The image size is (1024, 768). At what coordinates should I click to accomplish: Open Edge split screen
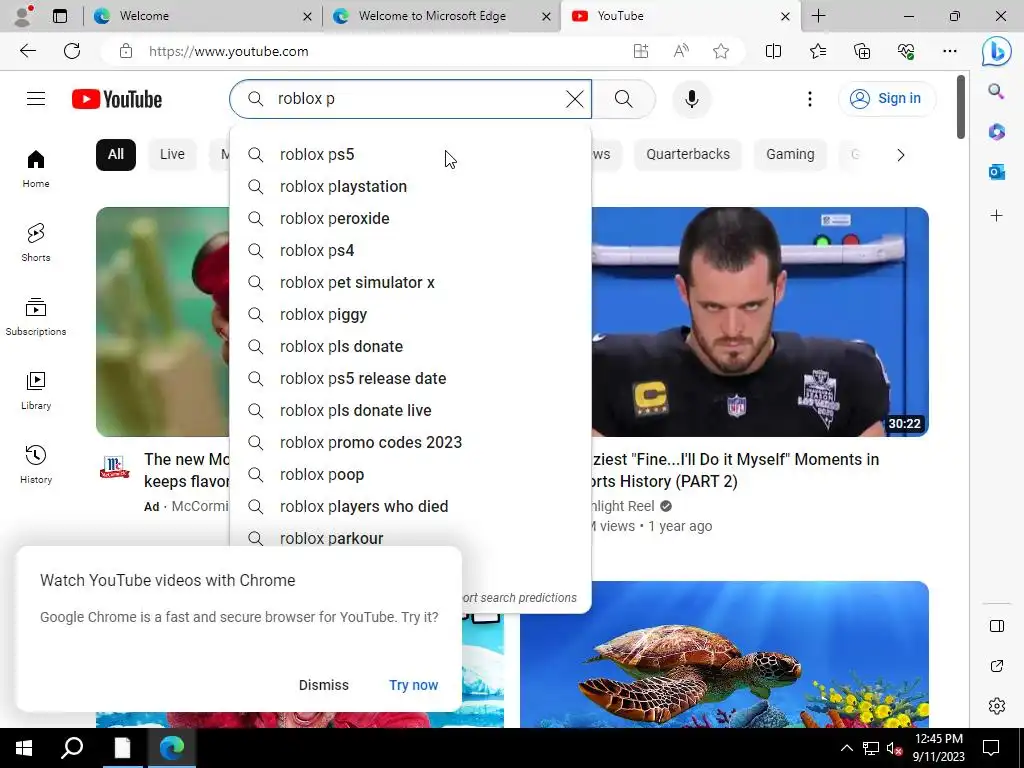(x=773, y=51)
